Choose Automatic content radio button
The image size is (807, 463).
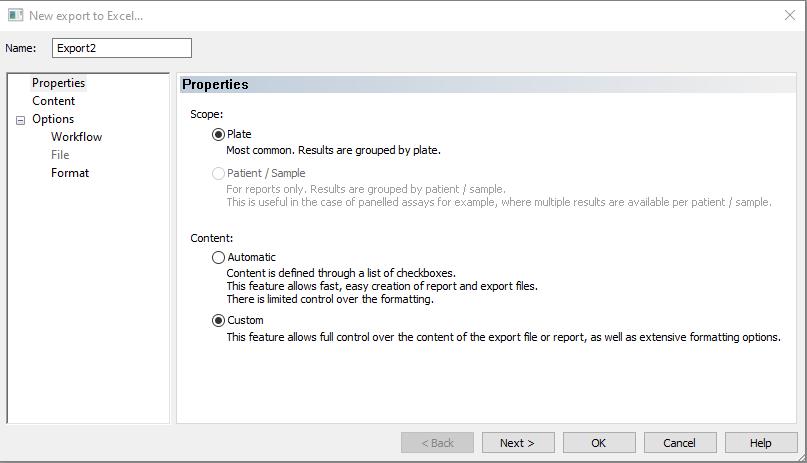(x=218, y=257)
